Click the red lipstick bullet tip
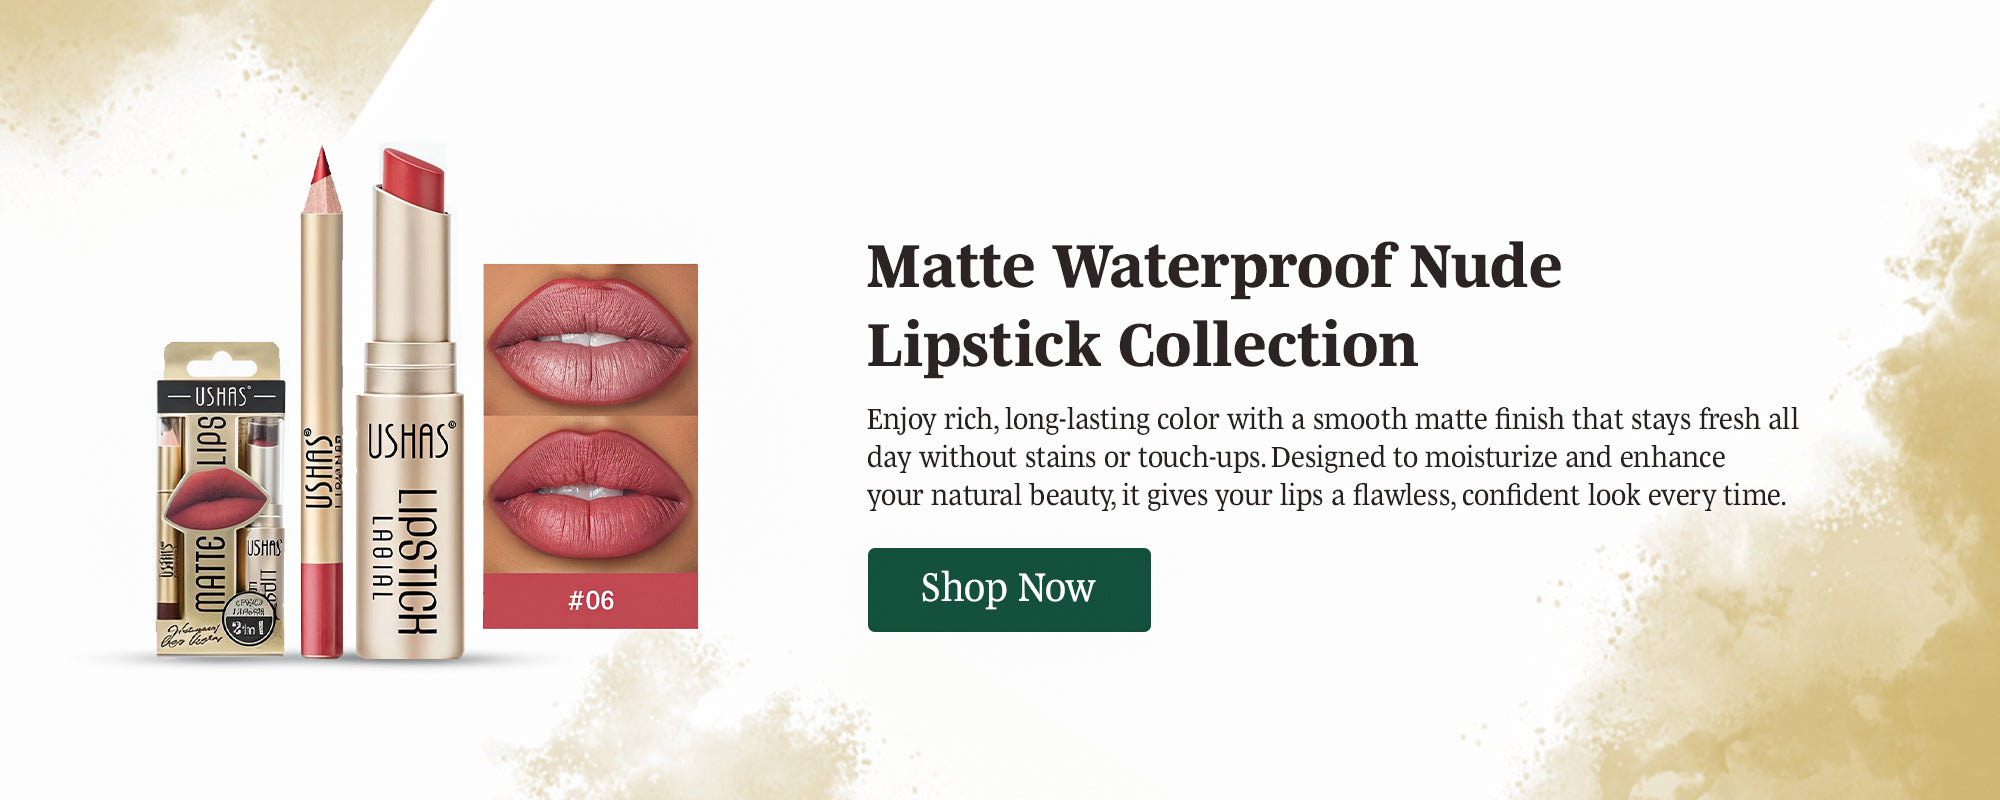 [413, 180]
